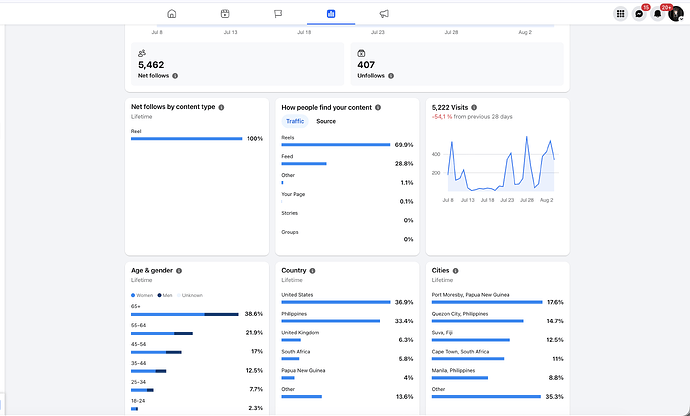The height and width of the screenshot is (416, 690).
Task: Click the Cities Other 35.3% bar
Action: pos(486,397)
